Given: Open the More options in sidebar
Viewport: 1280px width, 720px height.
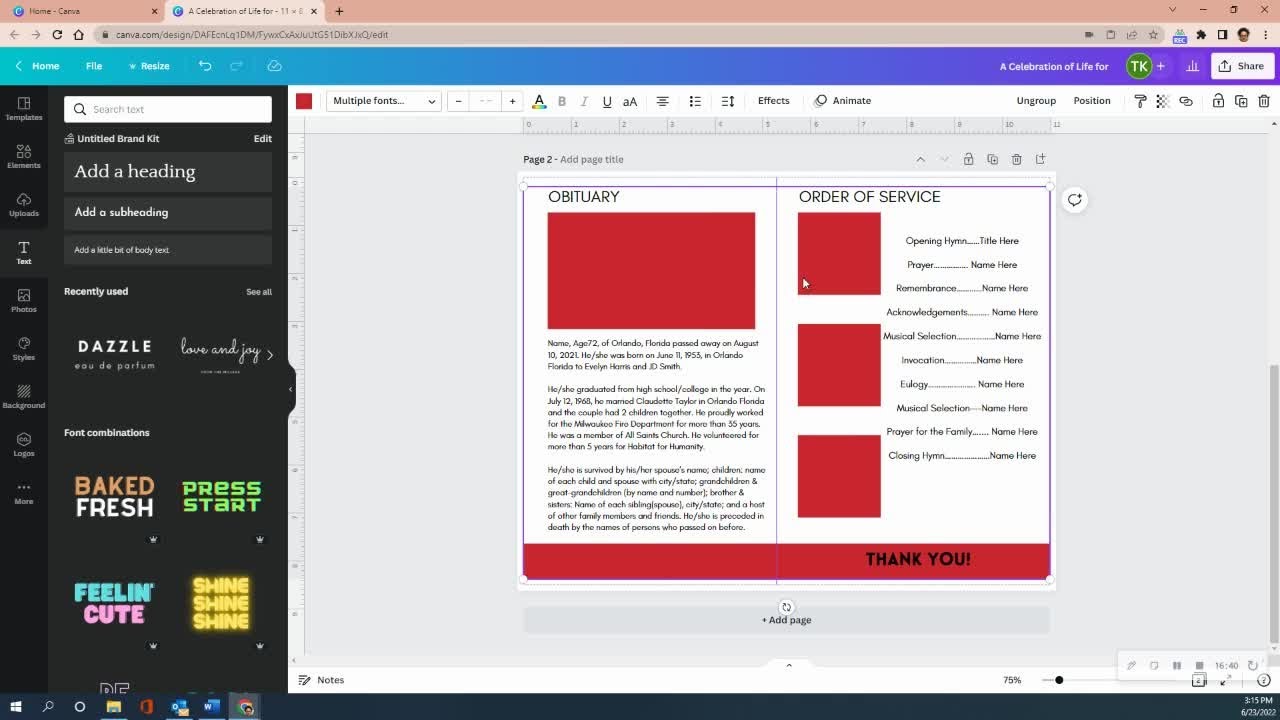Looking at the screenshot, I should pyautogui.click(x=24, y=492).
